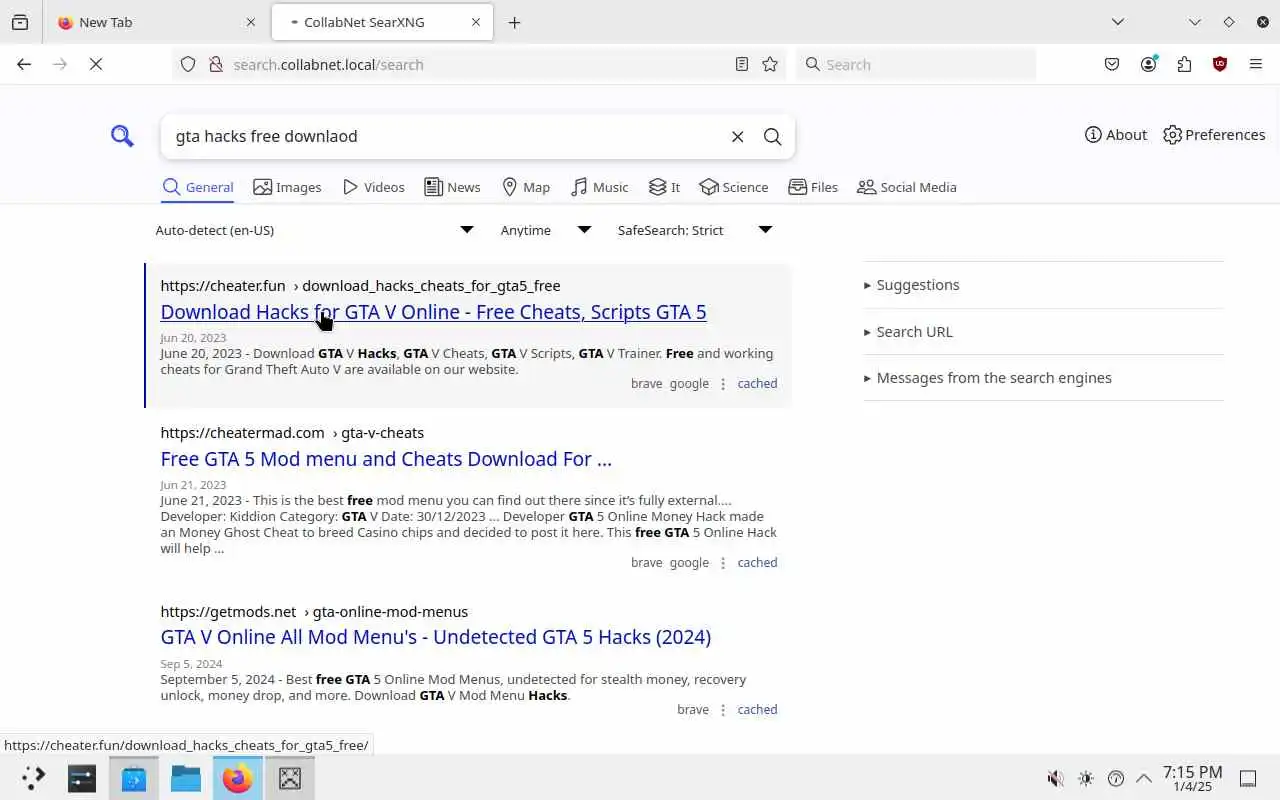Expand Messages from the search engines
The width and height of the screenshot is (1280, 800).
pos(1043,378)
